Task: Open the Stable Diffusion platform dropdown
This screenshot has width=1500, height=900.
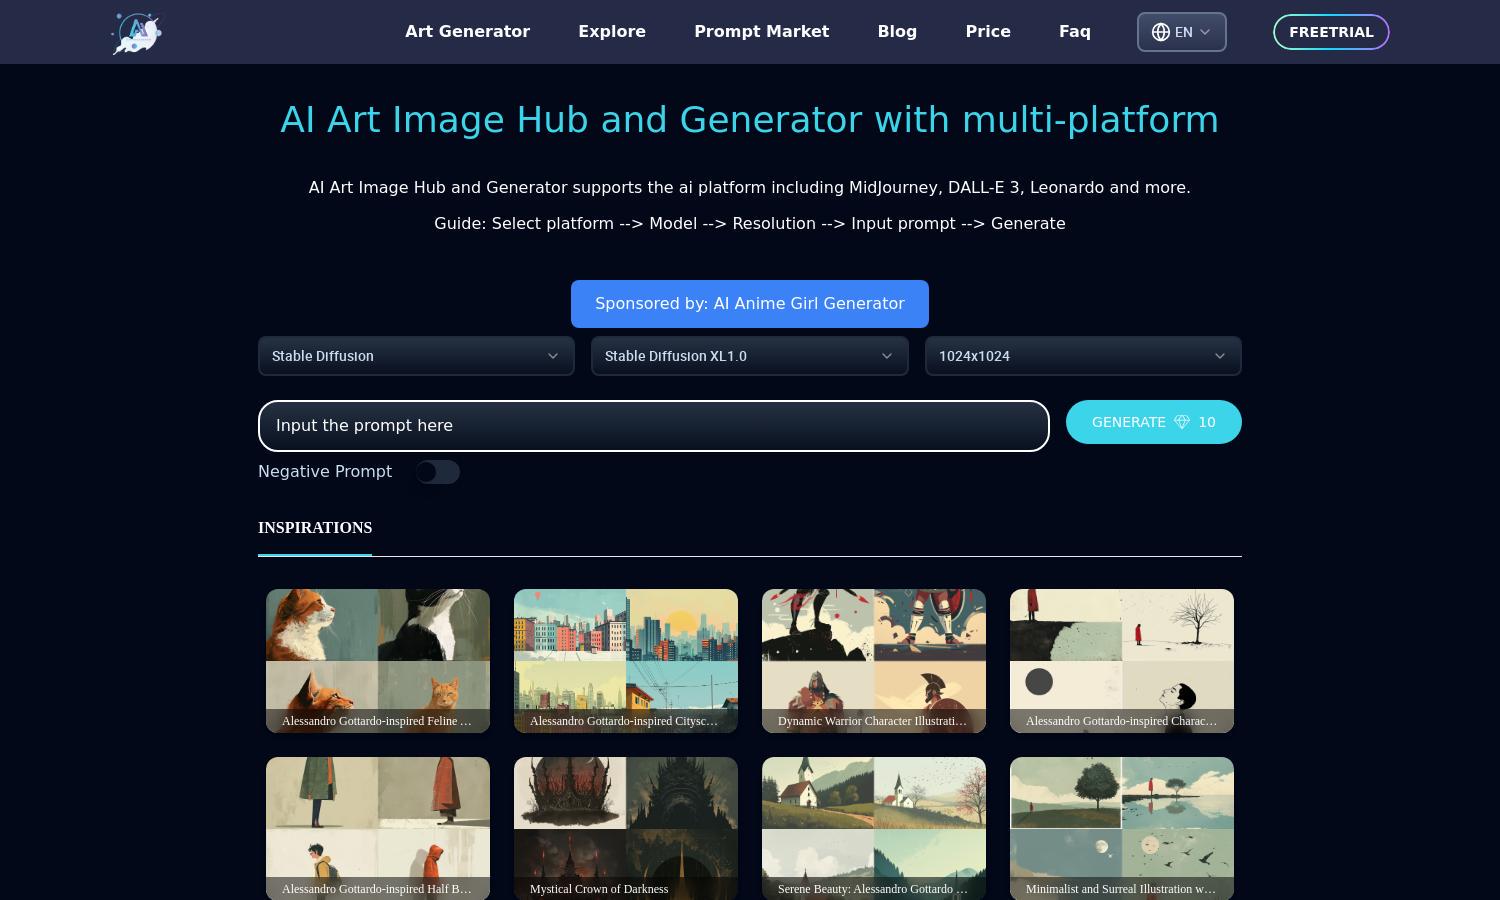Action: (x=416, y=356)
